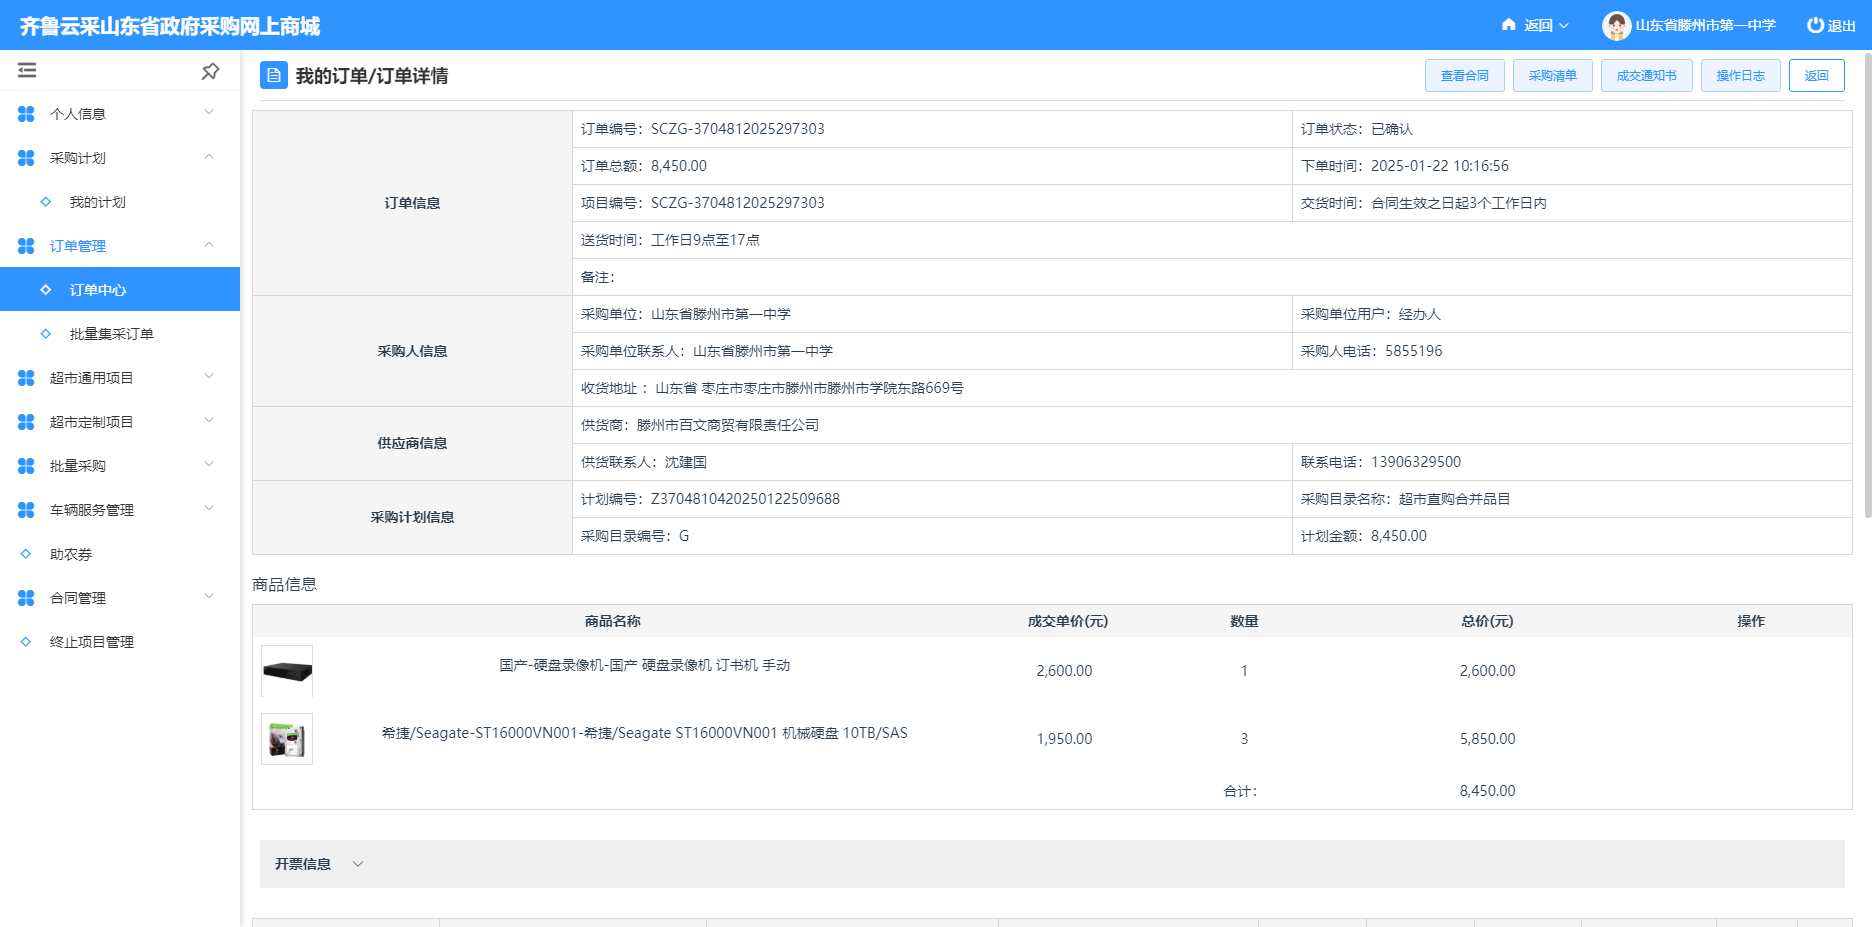Open the 硬盘录像机 product thumbnail
This screenshot has width=1872, height=927.
click(287, 671)
